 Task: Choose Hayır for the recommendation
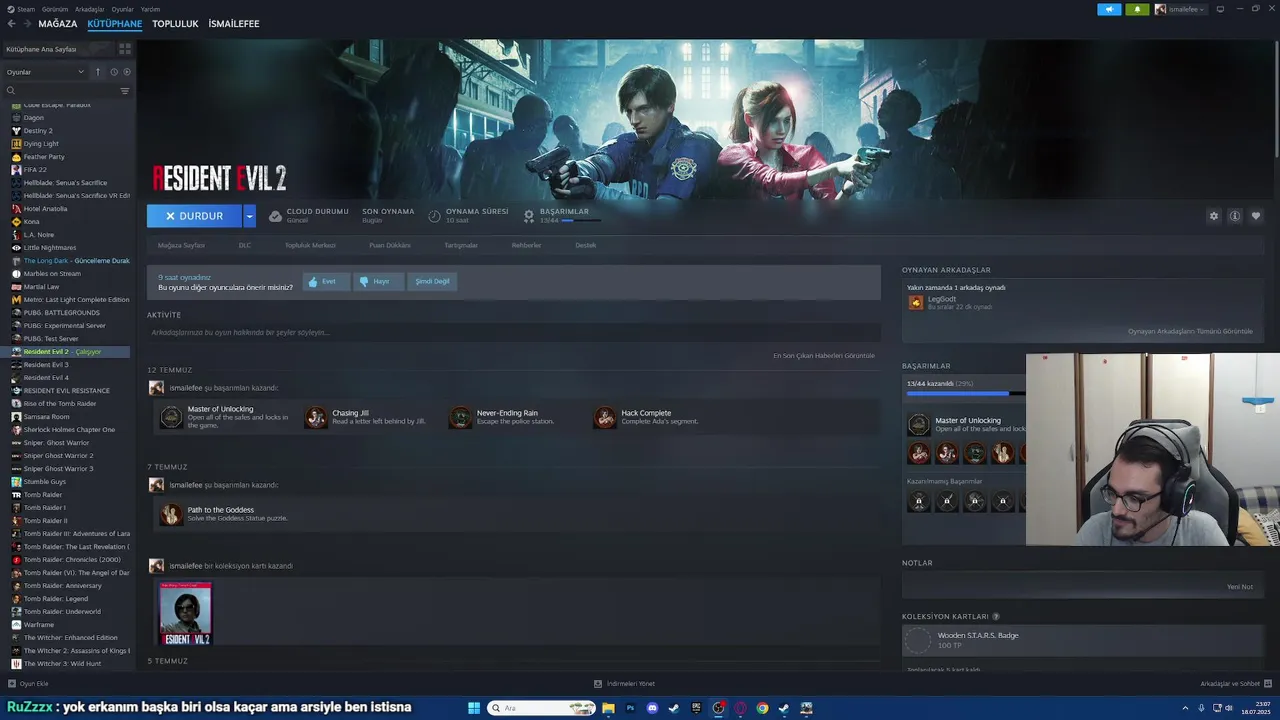[378, 282]
